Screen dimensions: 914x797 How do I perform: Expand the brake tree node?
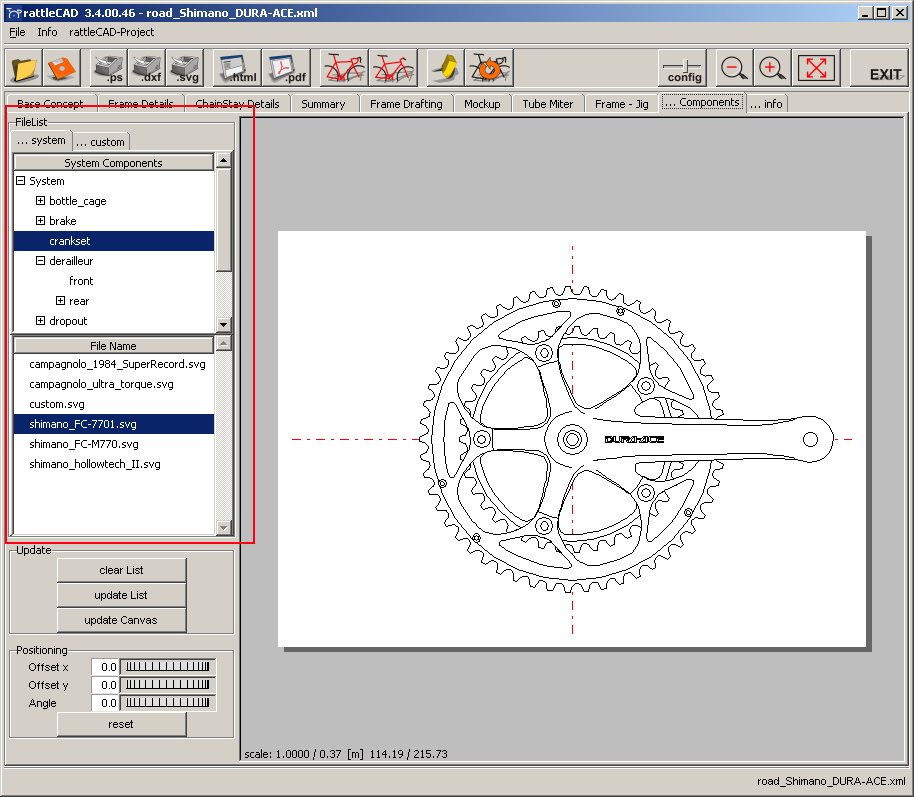tap(40, 220)
